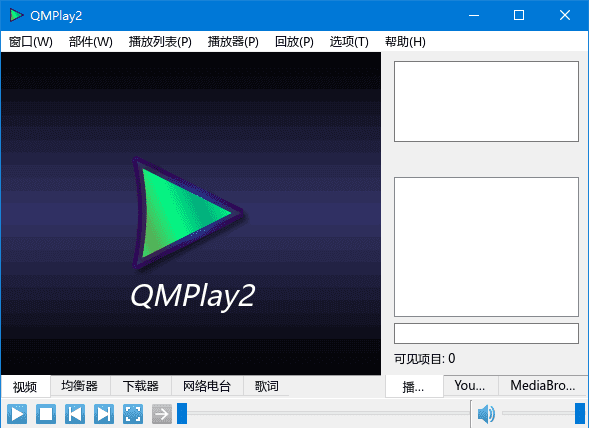
Task: Select the 播... playlist tab
Action: tap(414, 386)
